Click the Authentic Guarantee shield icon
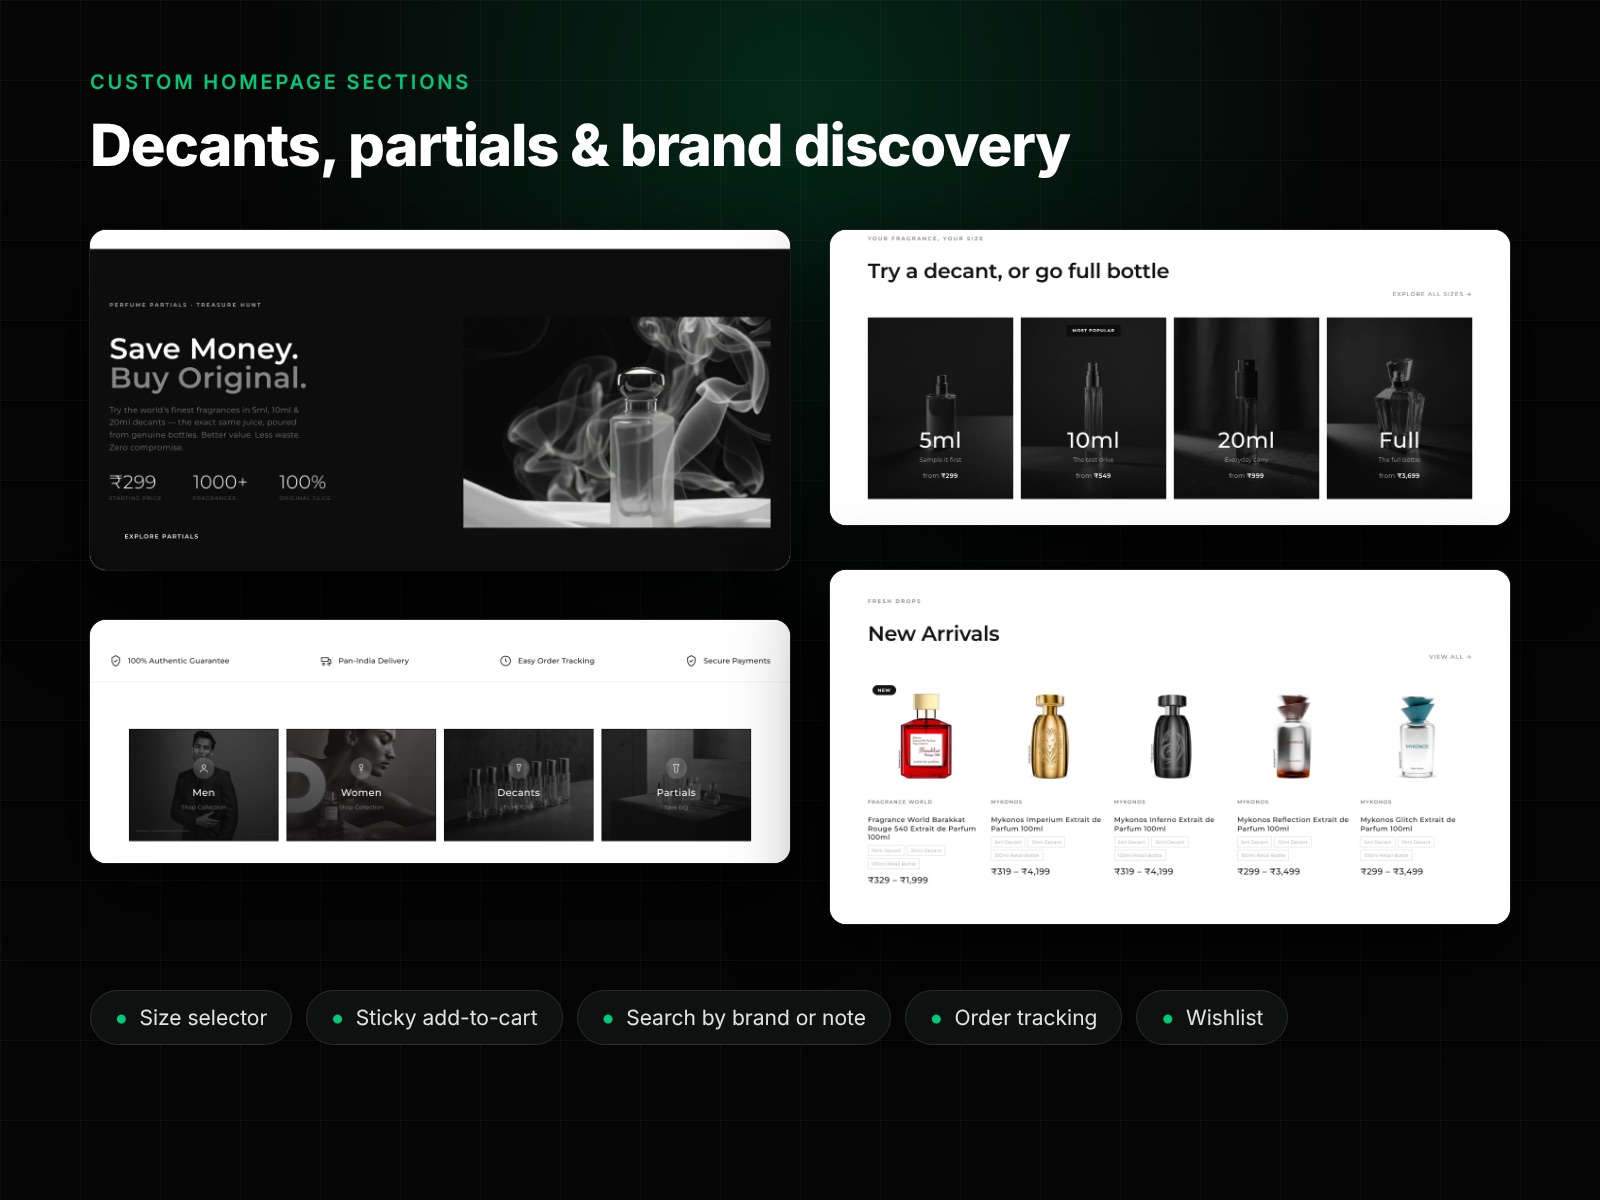This screenshot has width=1600, height=1200. [x=116, y=661]
